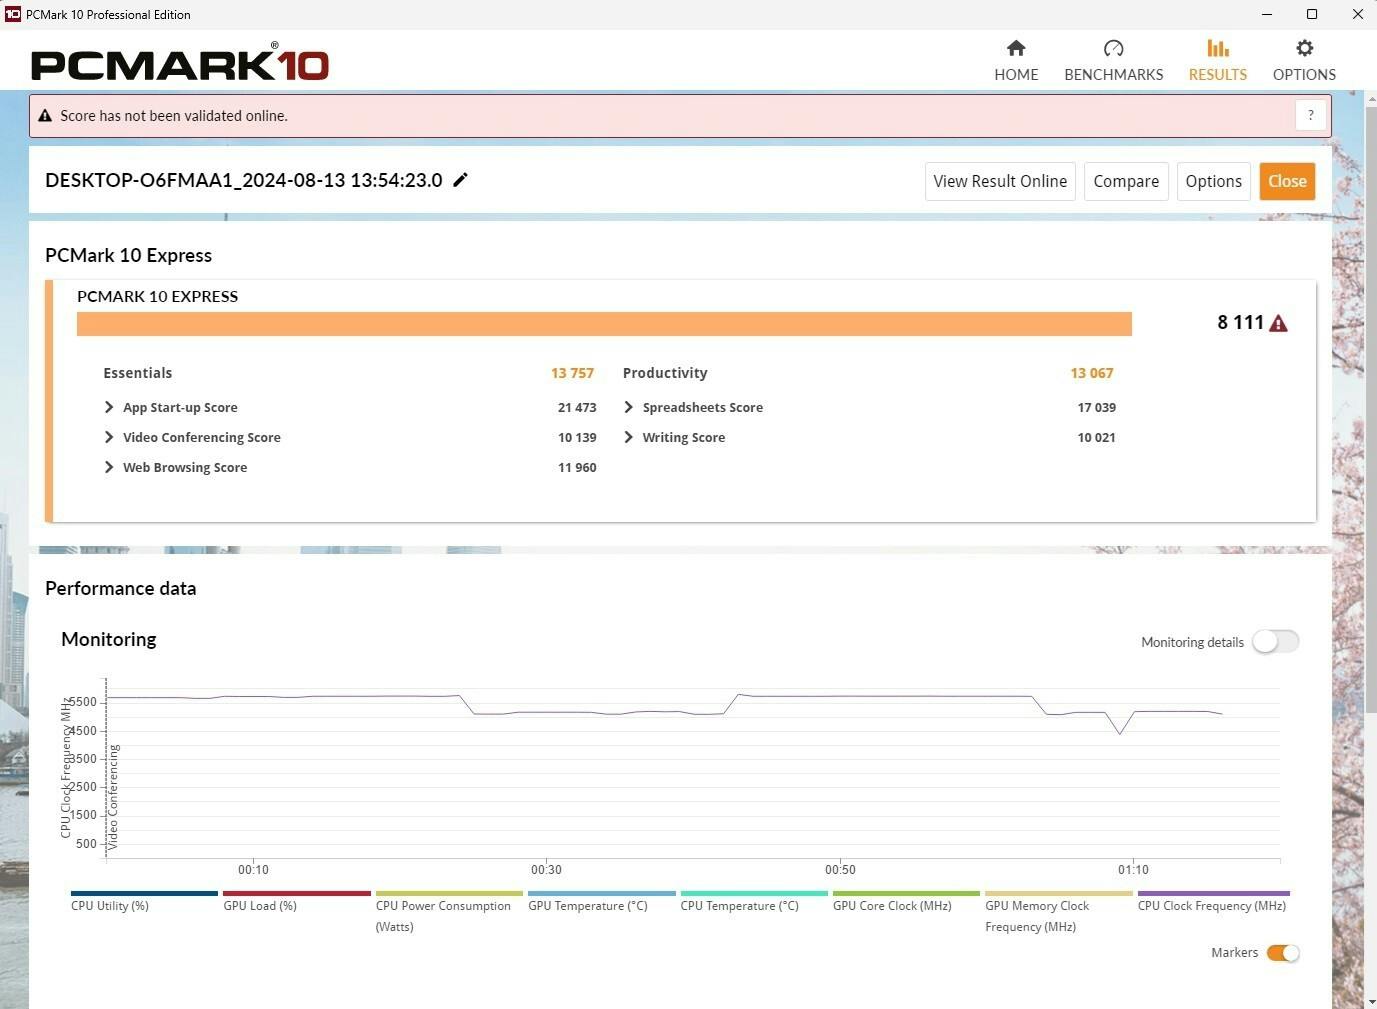
Task: Click the question mark help icon
Action: tap(1310, 115)
